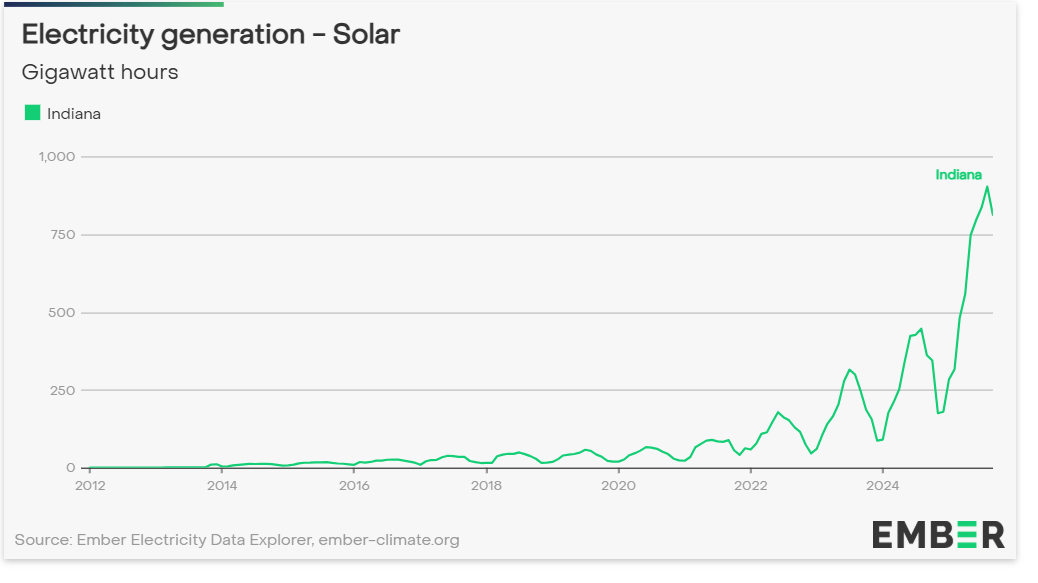The width and height of the screenshot is (1038, 583).
Task: Click the 2024 x-axis tick label
Action: coord(882,486)
